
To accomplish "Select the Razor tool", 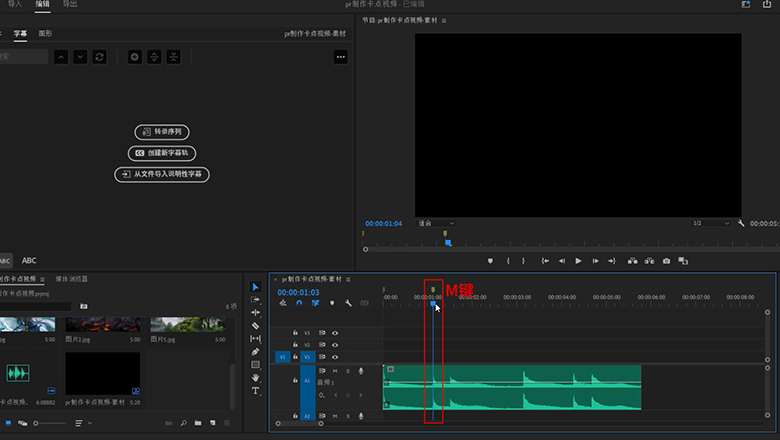I will point(255,326).
